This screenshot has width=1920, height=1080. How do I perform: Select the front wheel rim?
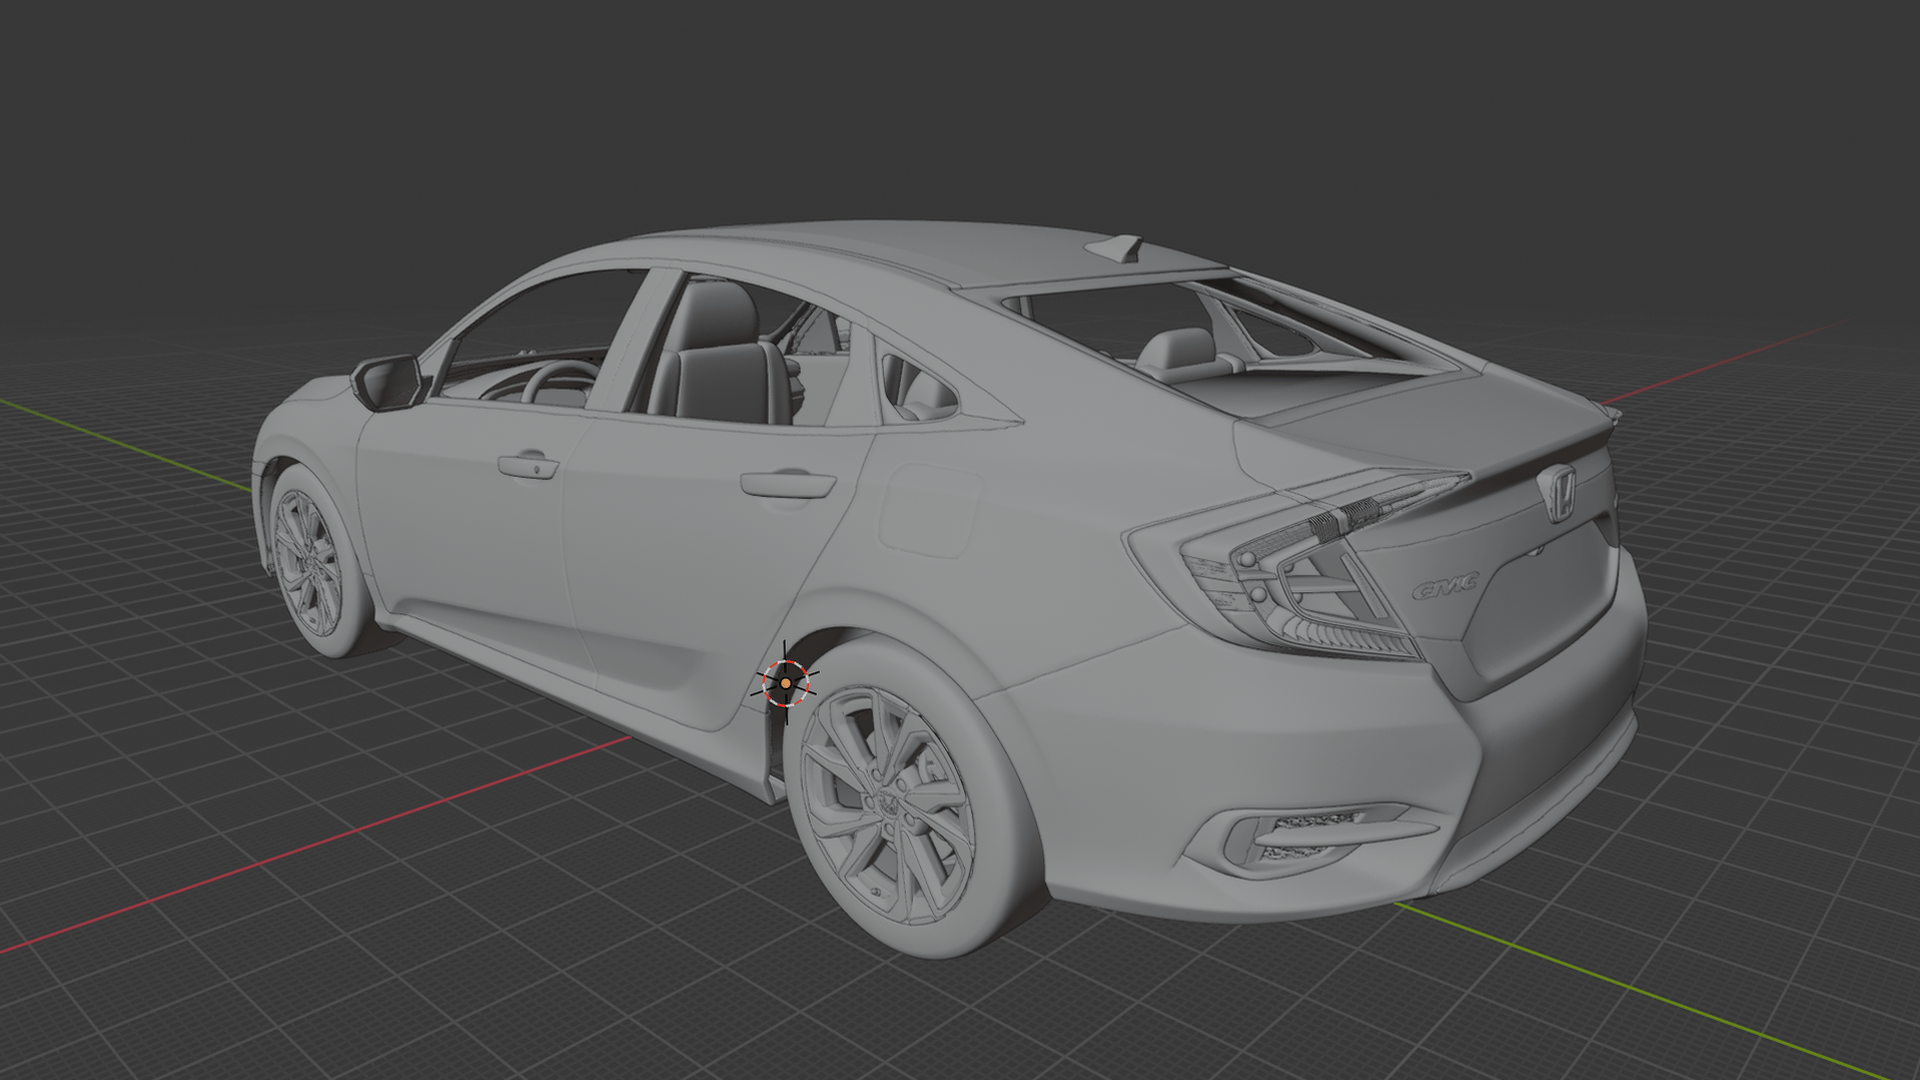coord(307,563)
